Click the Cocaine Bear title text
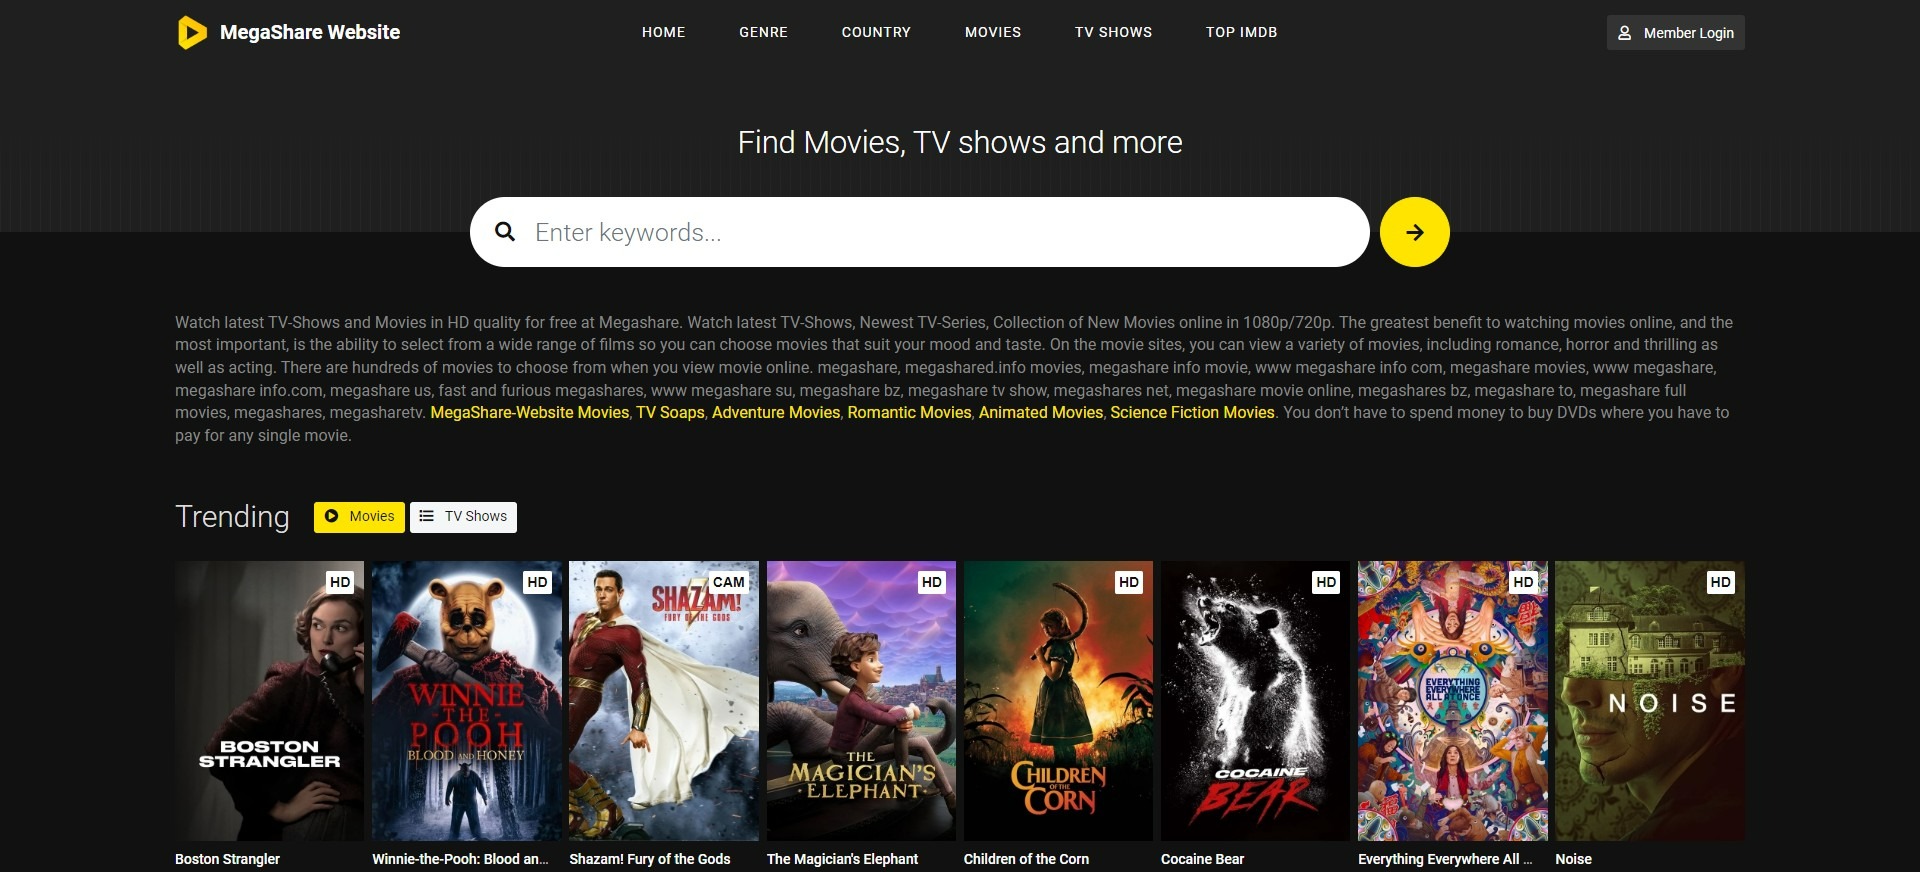 point(1202,859)
